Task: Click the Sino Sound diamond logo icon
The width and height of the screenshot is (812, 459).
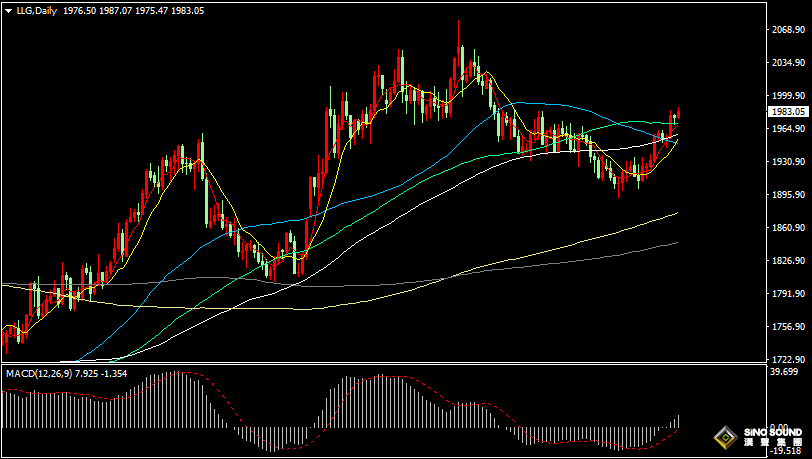Action: [x=722, y=437]
